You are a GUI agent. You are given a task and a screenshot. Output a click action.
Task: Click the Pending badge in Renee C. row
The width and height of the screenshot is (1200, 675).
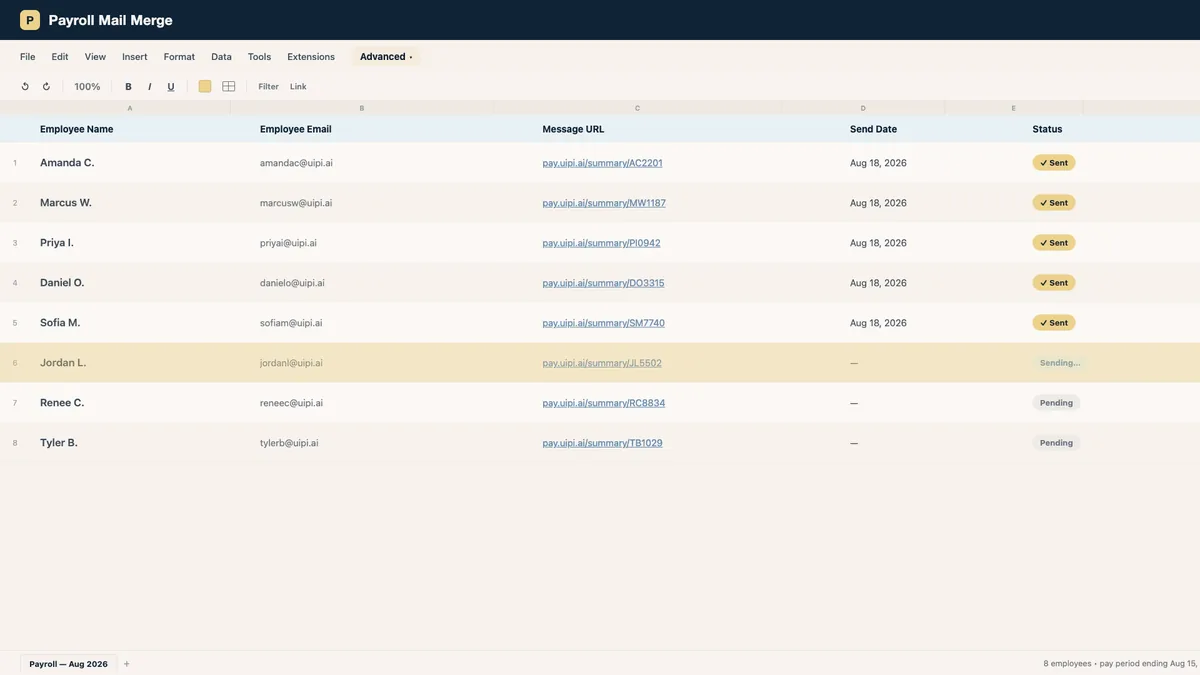(x=1056, y=403)
